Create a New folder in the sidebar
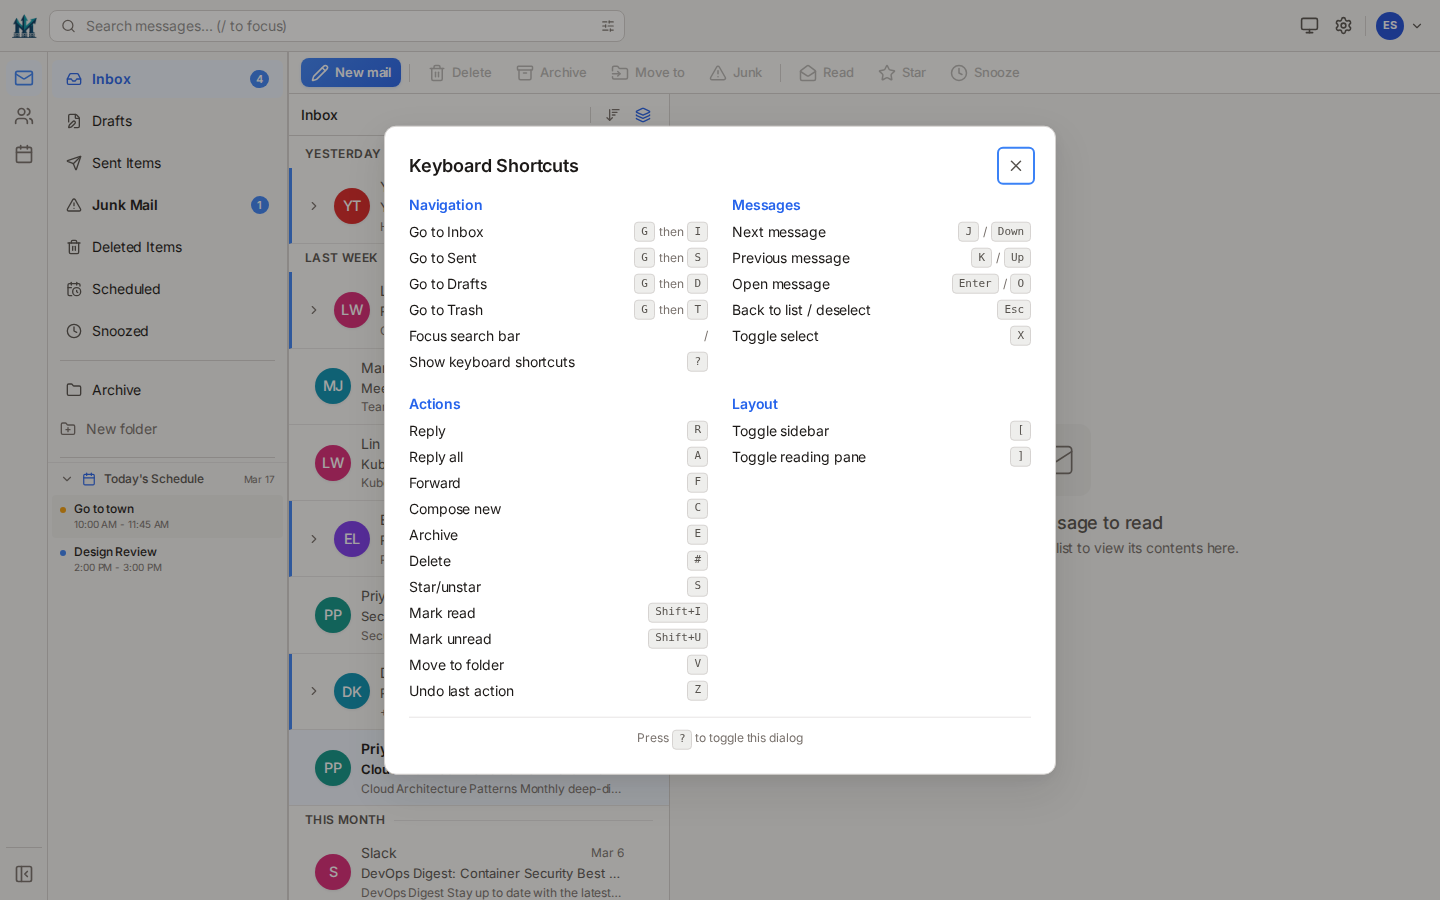The width and height of the screenshot is (1440, 900). click(x=120, y=429)
